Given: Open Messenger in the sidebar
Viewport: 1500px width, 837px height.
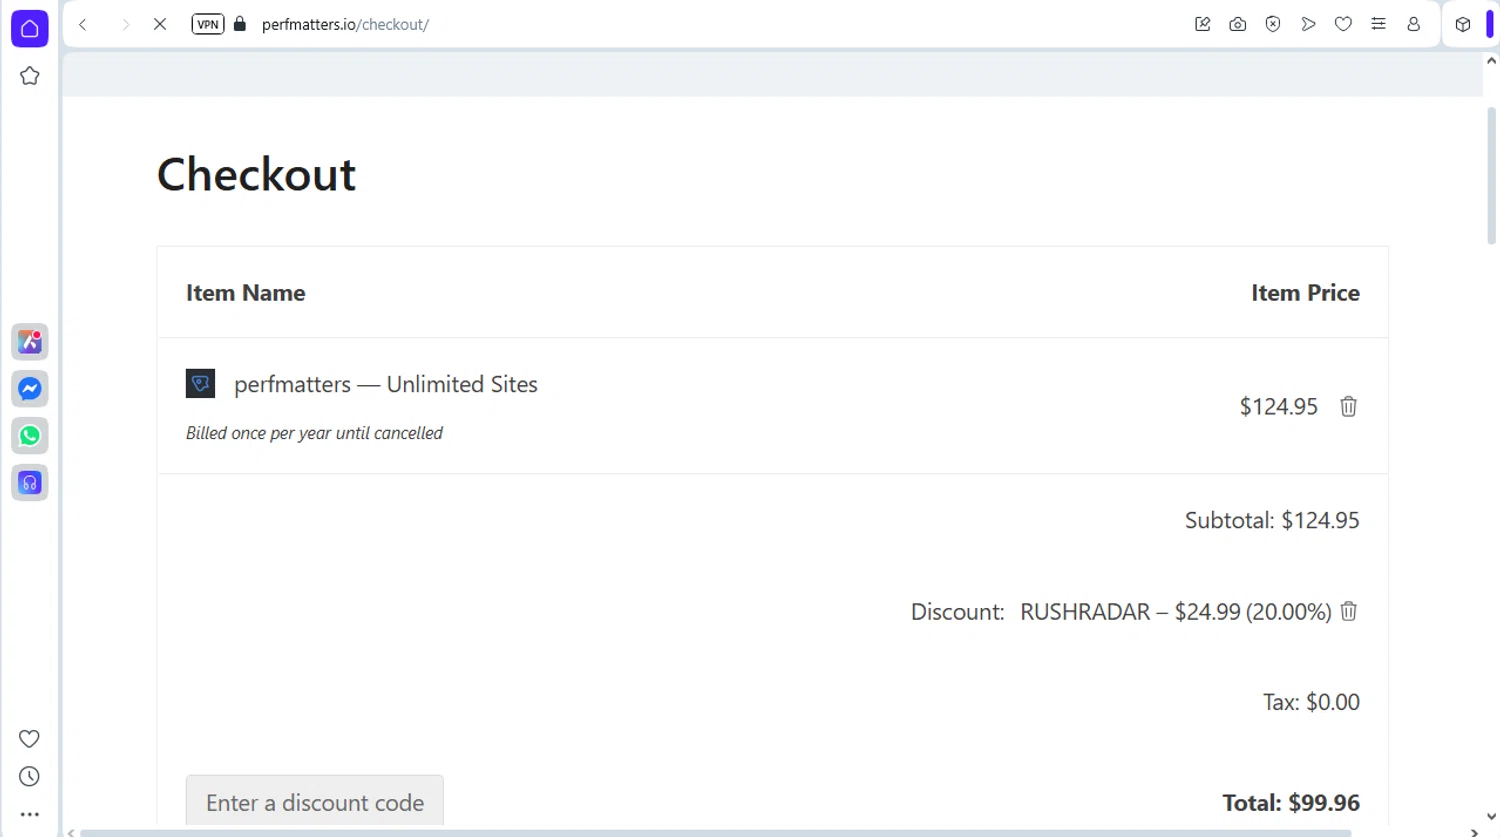Looking at the screenshot, I should coord(29,389).
